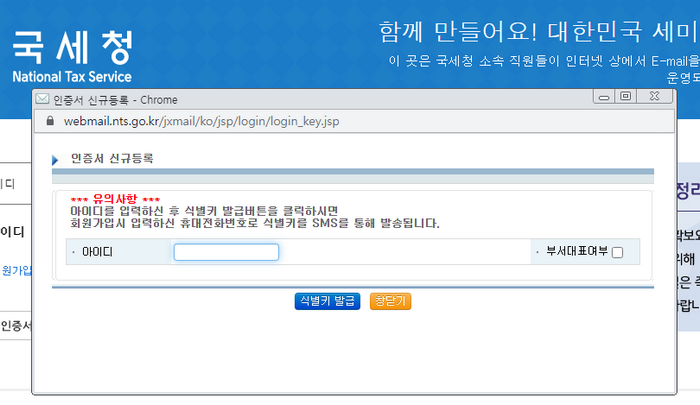Click the webmail.nts.go.kr URL text
This screenshot has height=405, width=700.
click(x=201, y=121)
